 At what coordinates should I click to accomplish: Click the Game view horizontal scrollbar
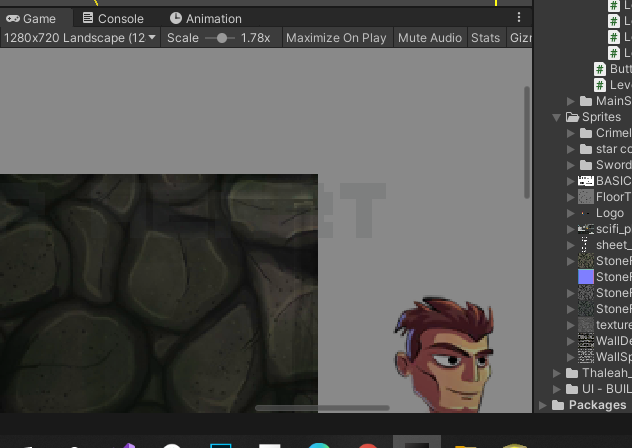(322, 408)
